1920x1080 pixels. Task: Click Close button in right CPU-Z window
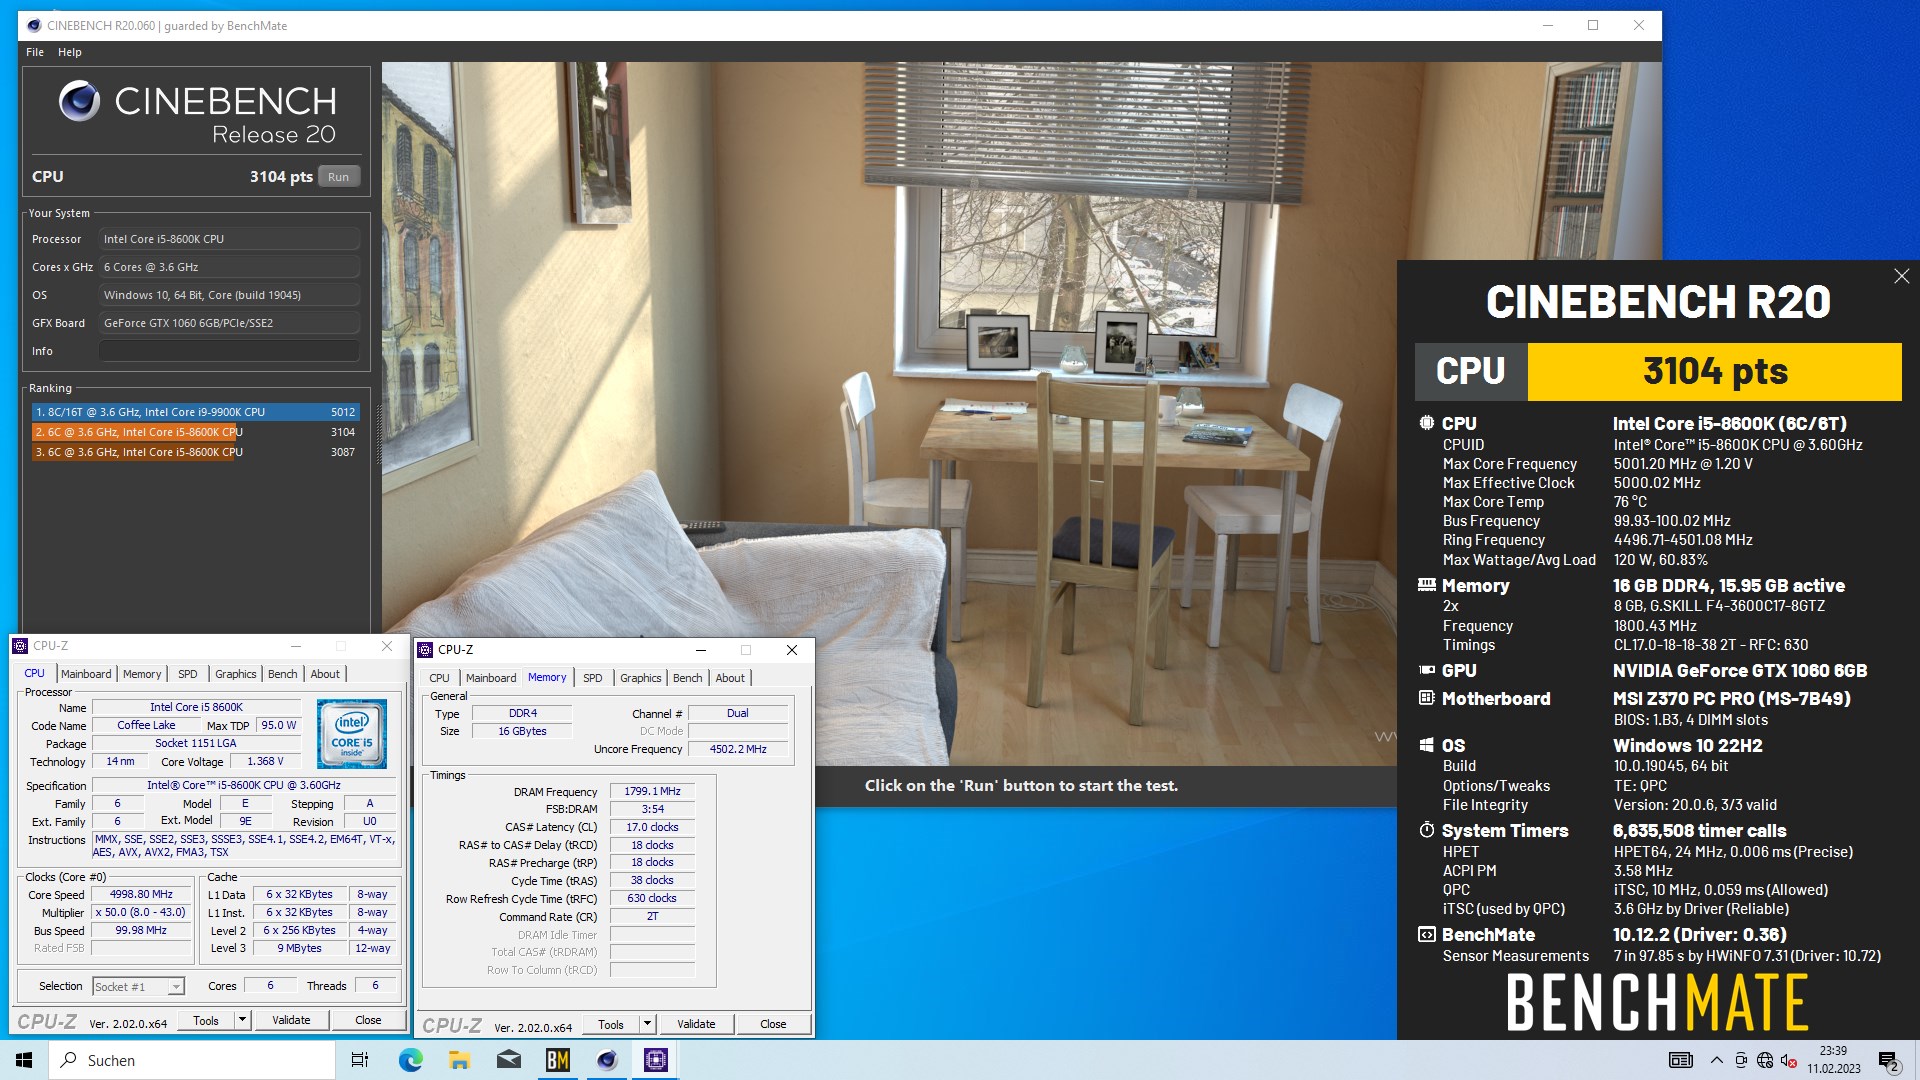coord(773,1024)
